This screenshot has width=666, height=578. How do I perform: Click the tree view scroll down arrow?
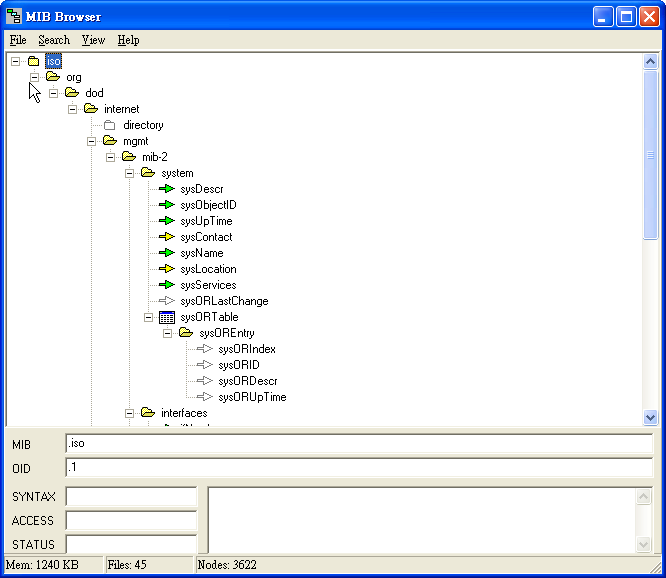650,417
